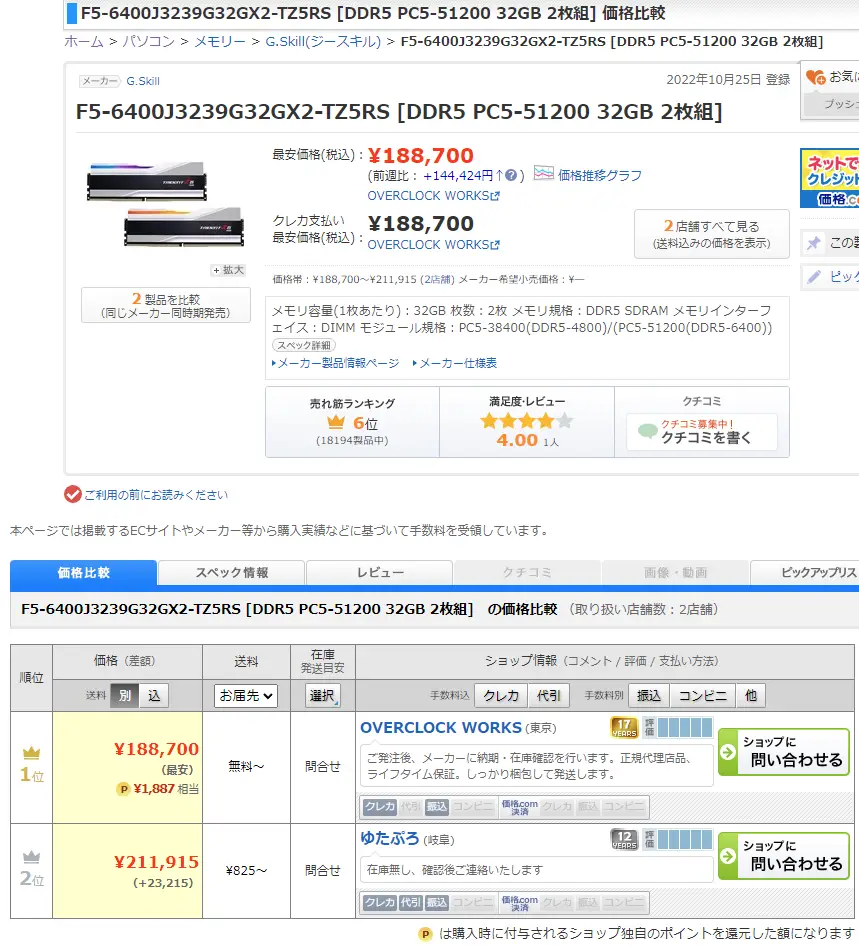Click the four-star 満足度 rating

(x=526, y=421)
